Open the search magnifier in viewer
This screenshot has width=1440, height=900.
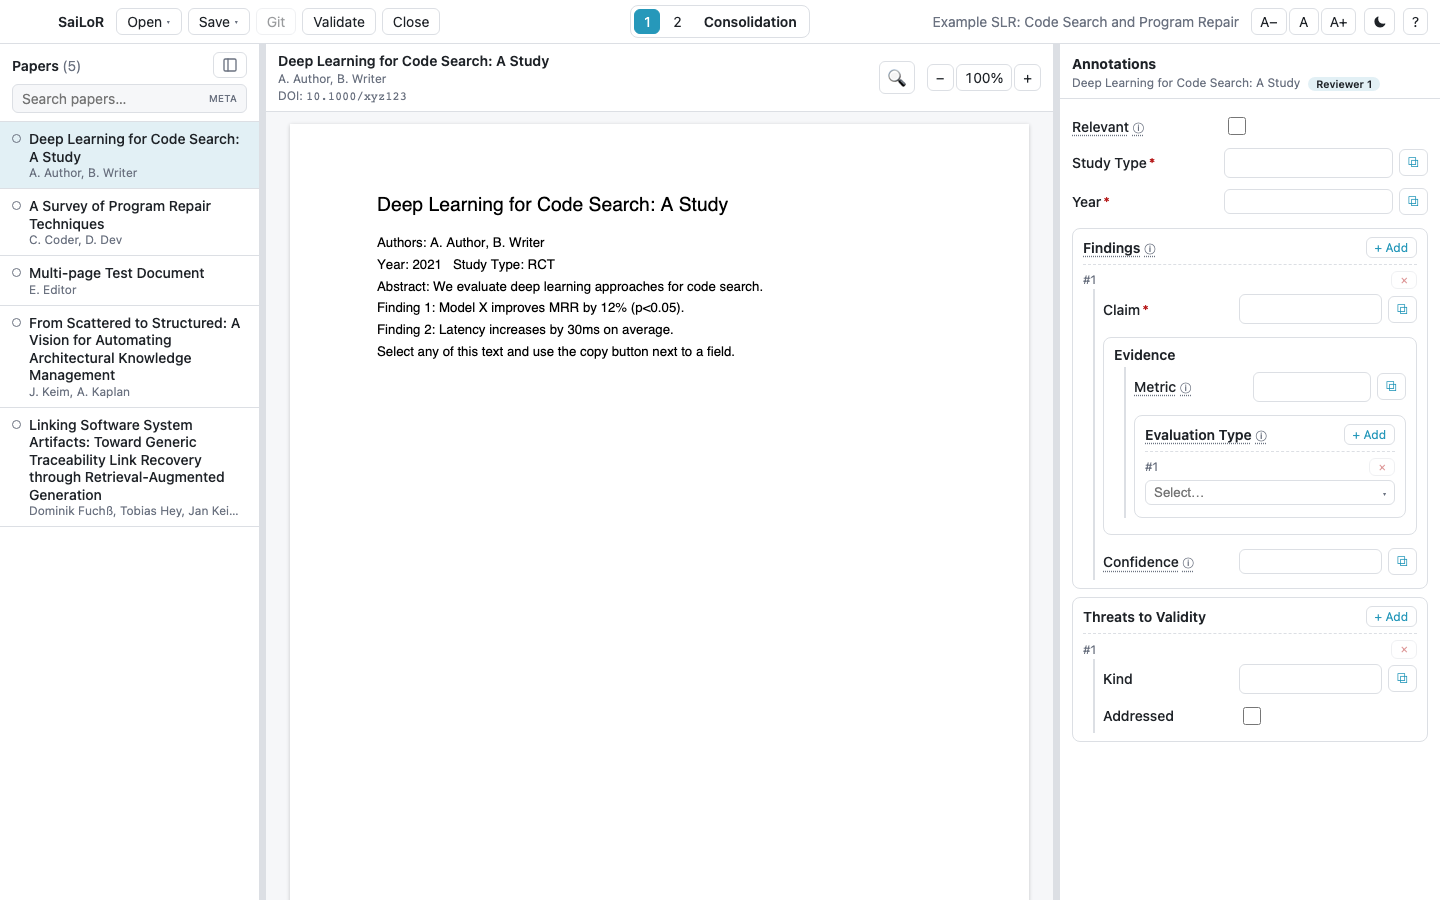(897, 78)
